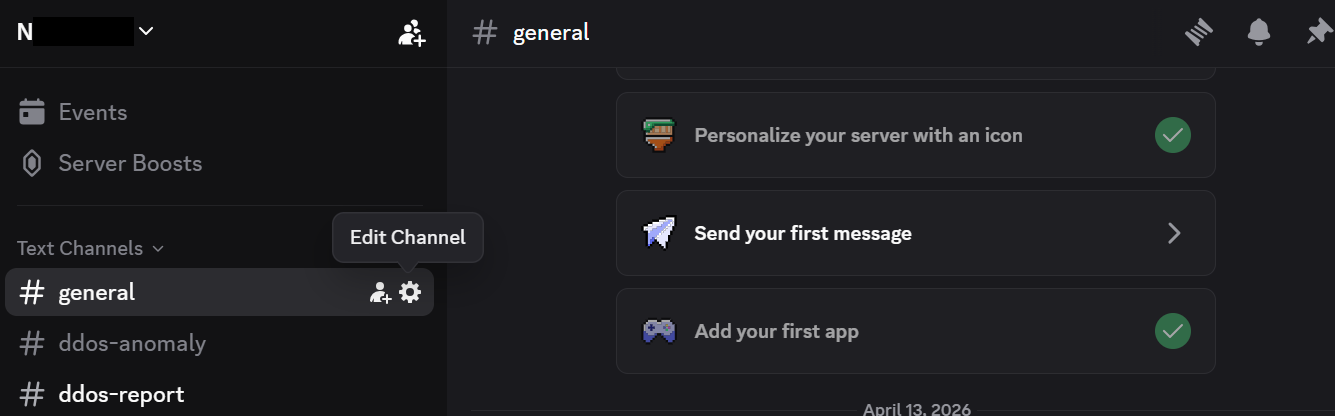1335x416 pixels.
Task: Open the server name dropdown menu
Action: point(146,31)
